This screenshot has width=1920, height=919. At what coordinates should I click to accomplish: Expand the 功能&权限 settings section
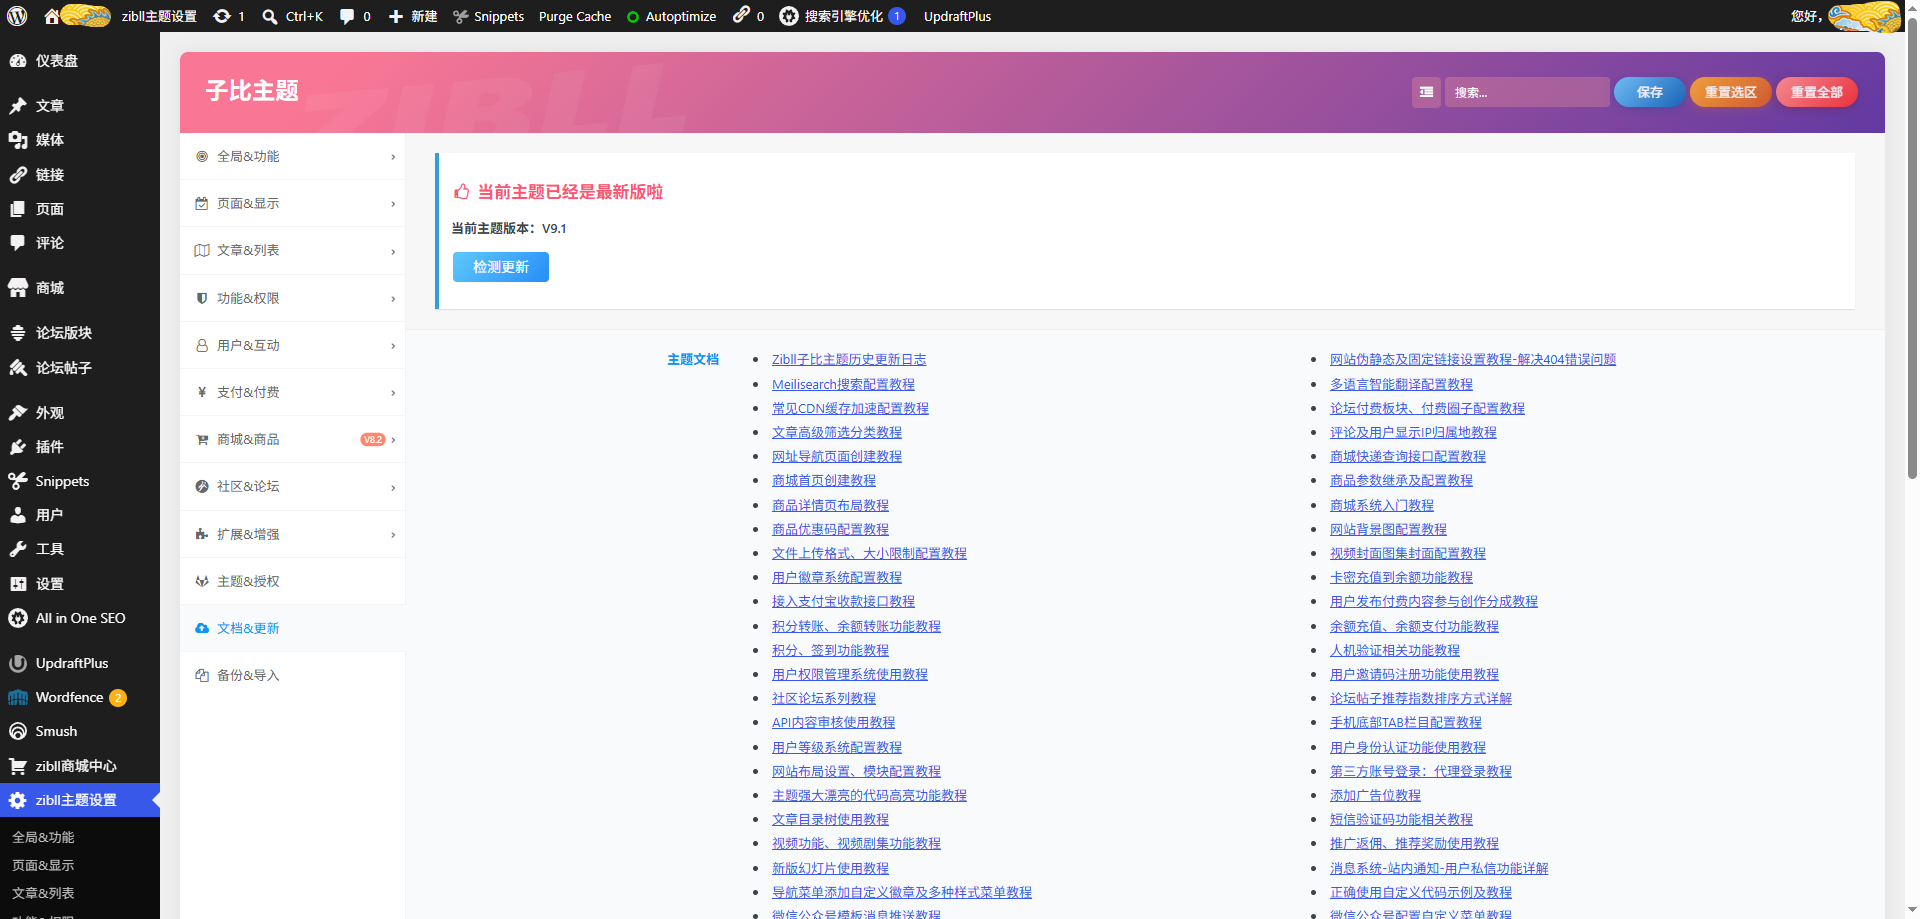(x=292, y=298)
